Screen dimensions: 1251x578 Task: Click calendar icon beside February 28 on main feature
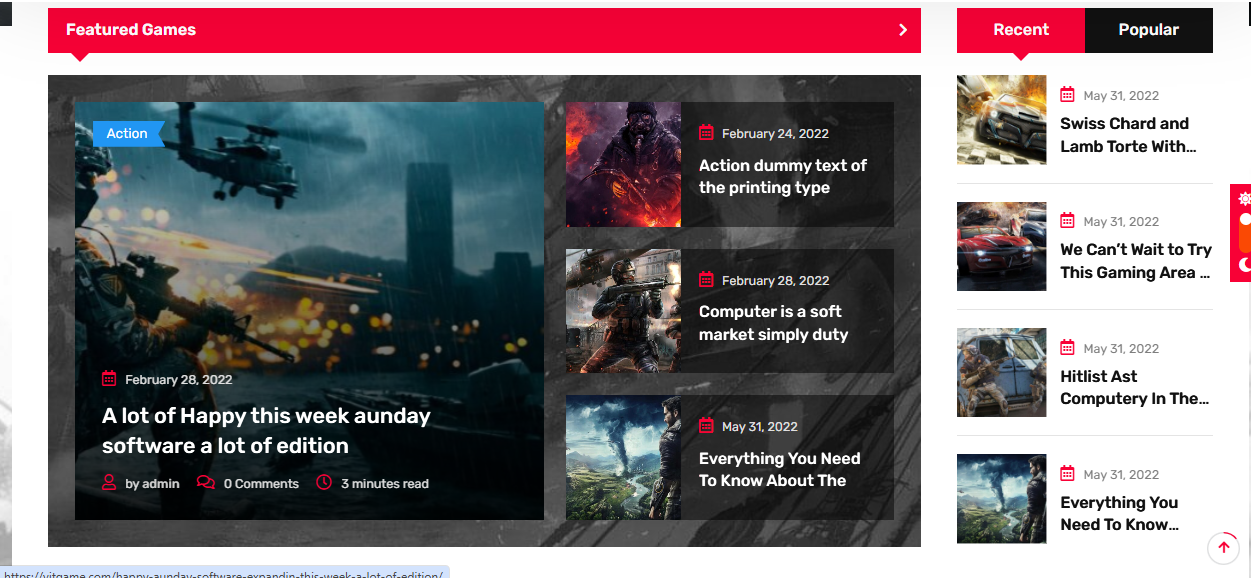pos(110,378)
